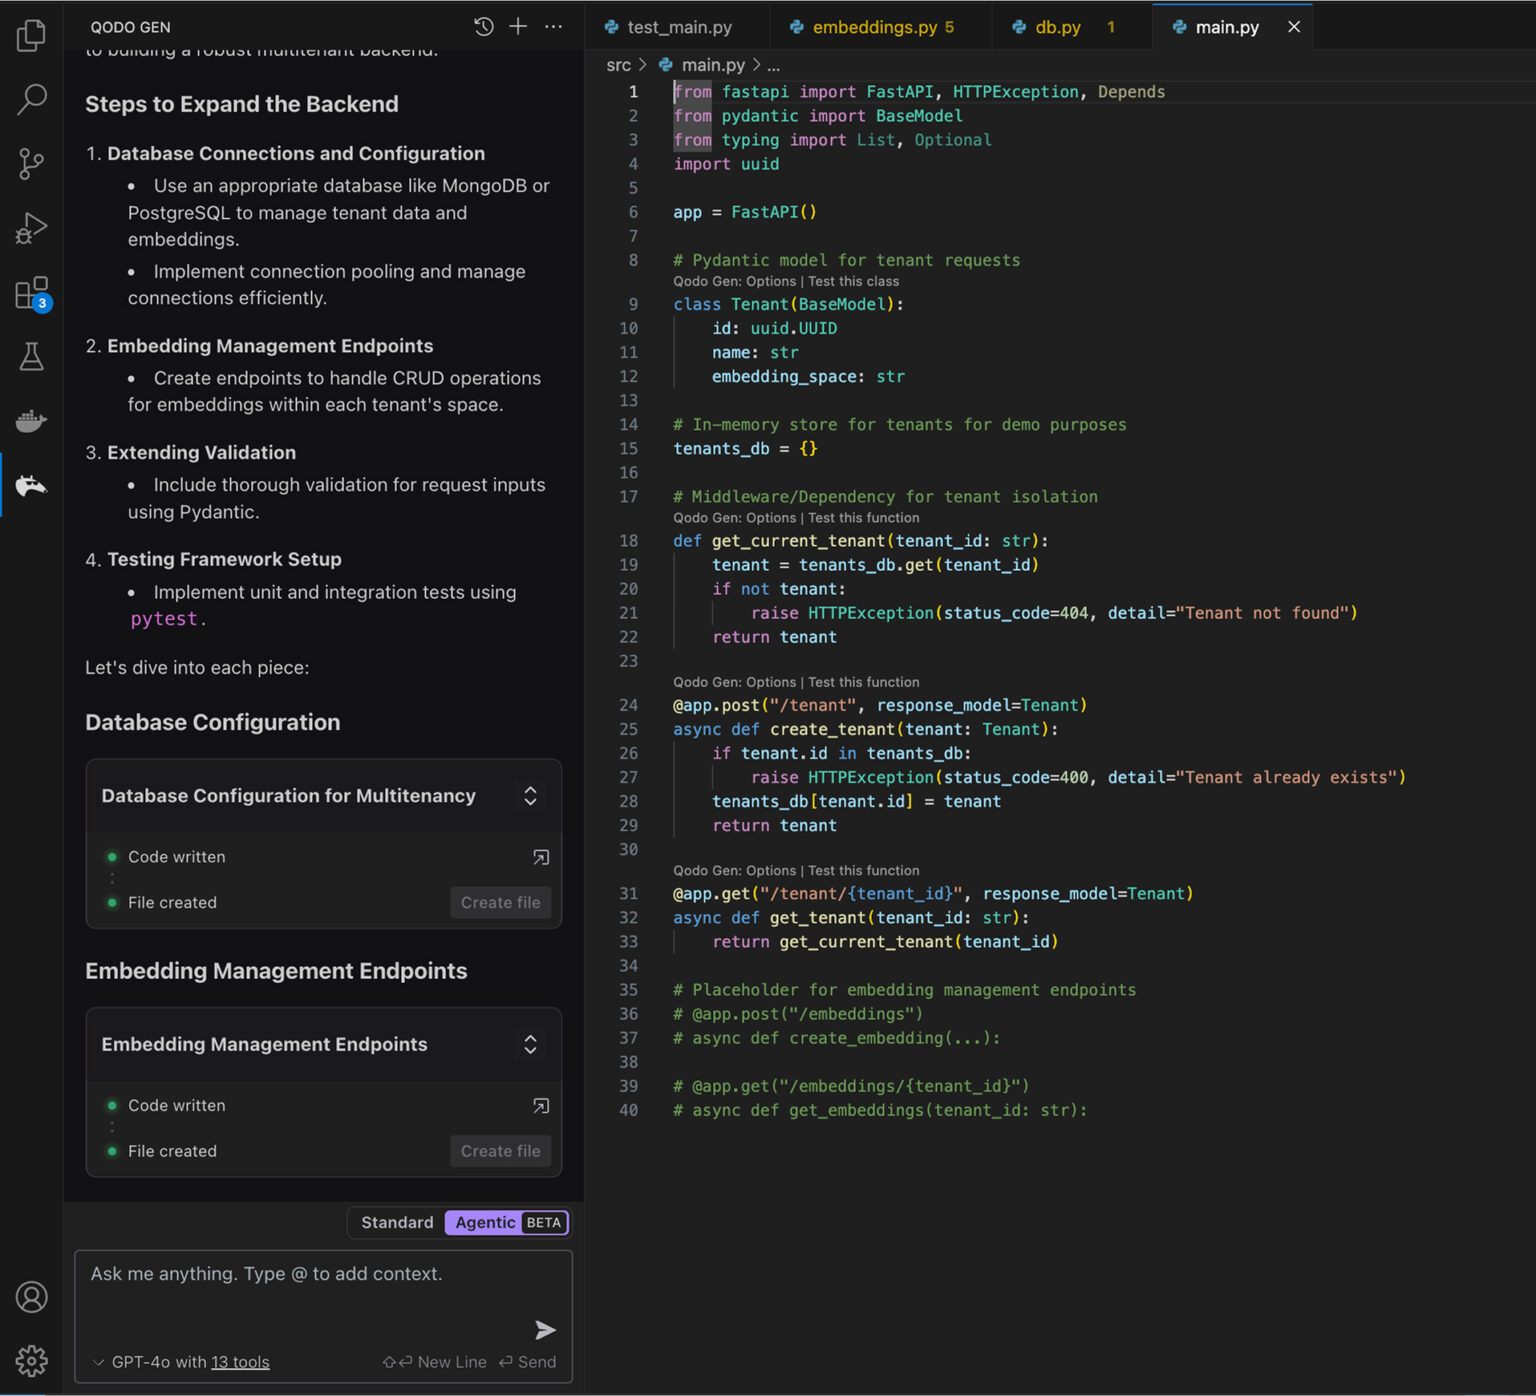Start new Qodo Gen chat
1536x1396 pixels.
(x=518, y=27)
